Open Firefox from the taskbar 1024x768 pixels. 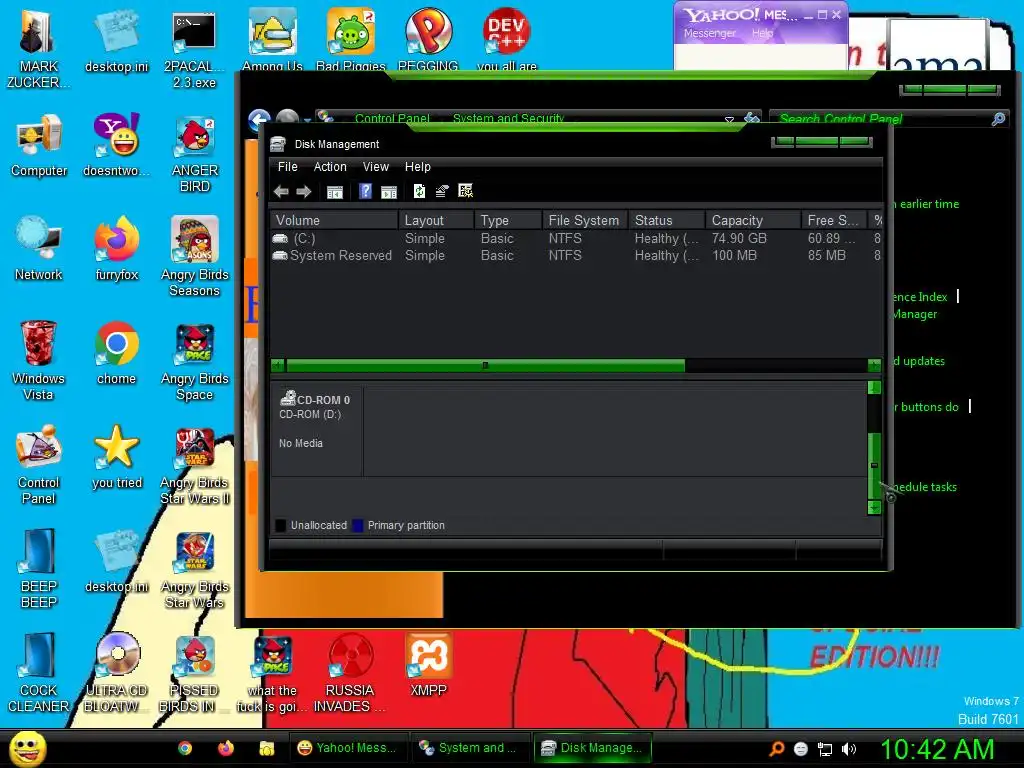tap(226, 748)
